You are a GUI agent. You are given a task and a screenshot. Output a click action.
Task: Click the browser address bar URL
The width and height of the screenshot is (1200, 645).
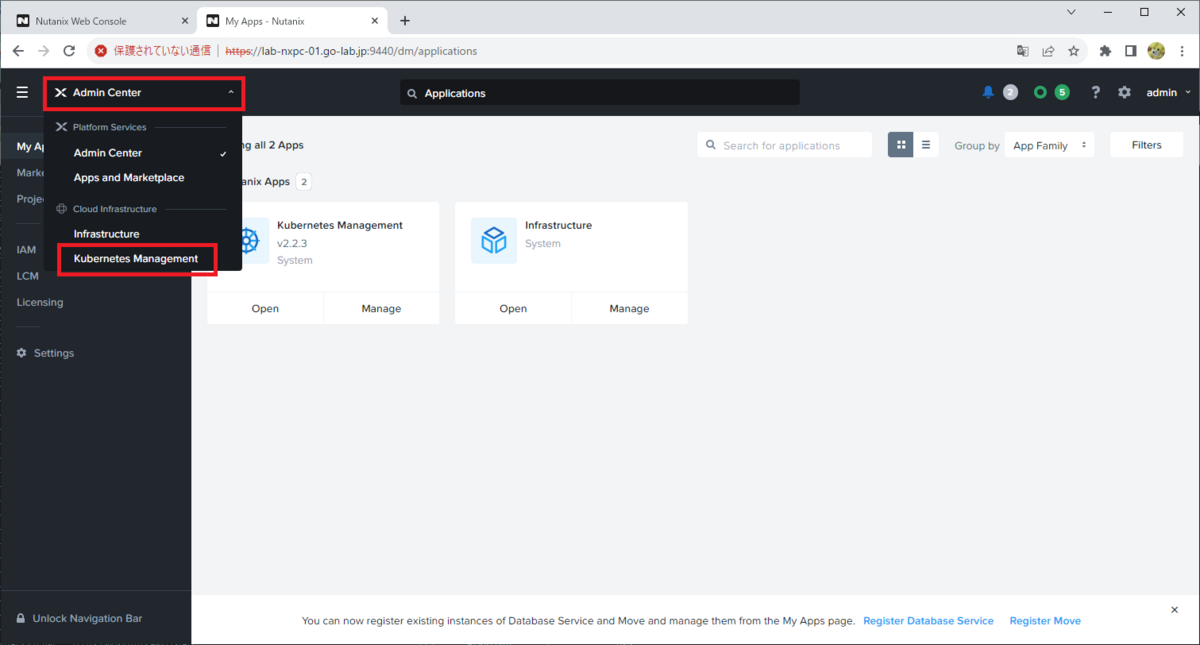click(x=351, y=51)
